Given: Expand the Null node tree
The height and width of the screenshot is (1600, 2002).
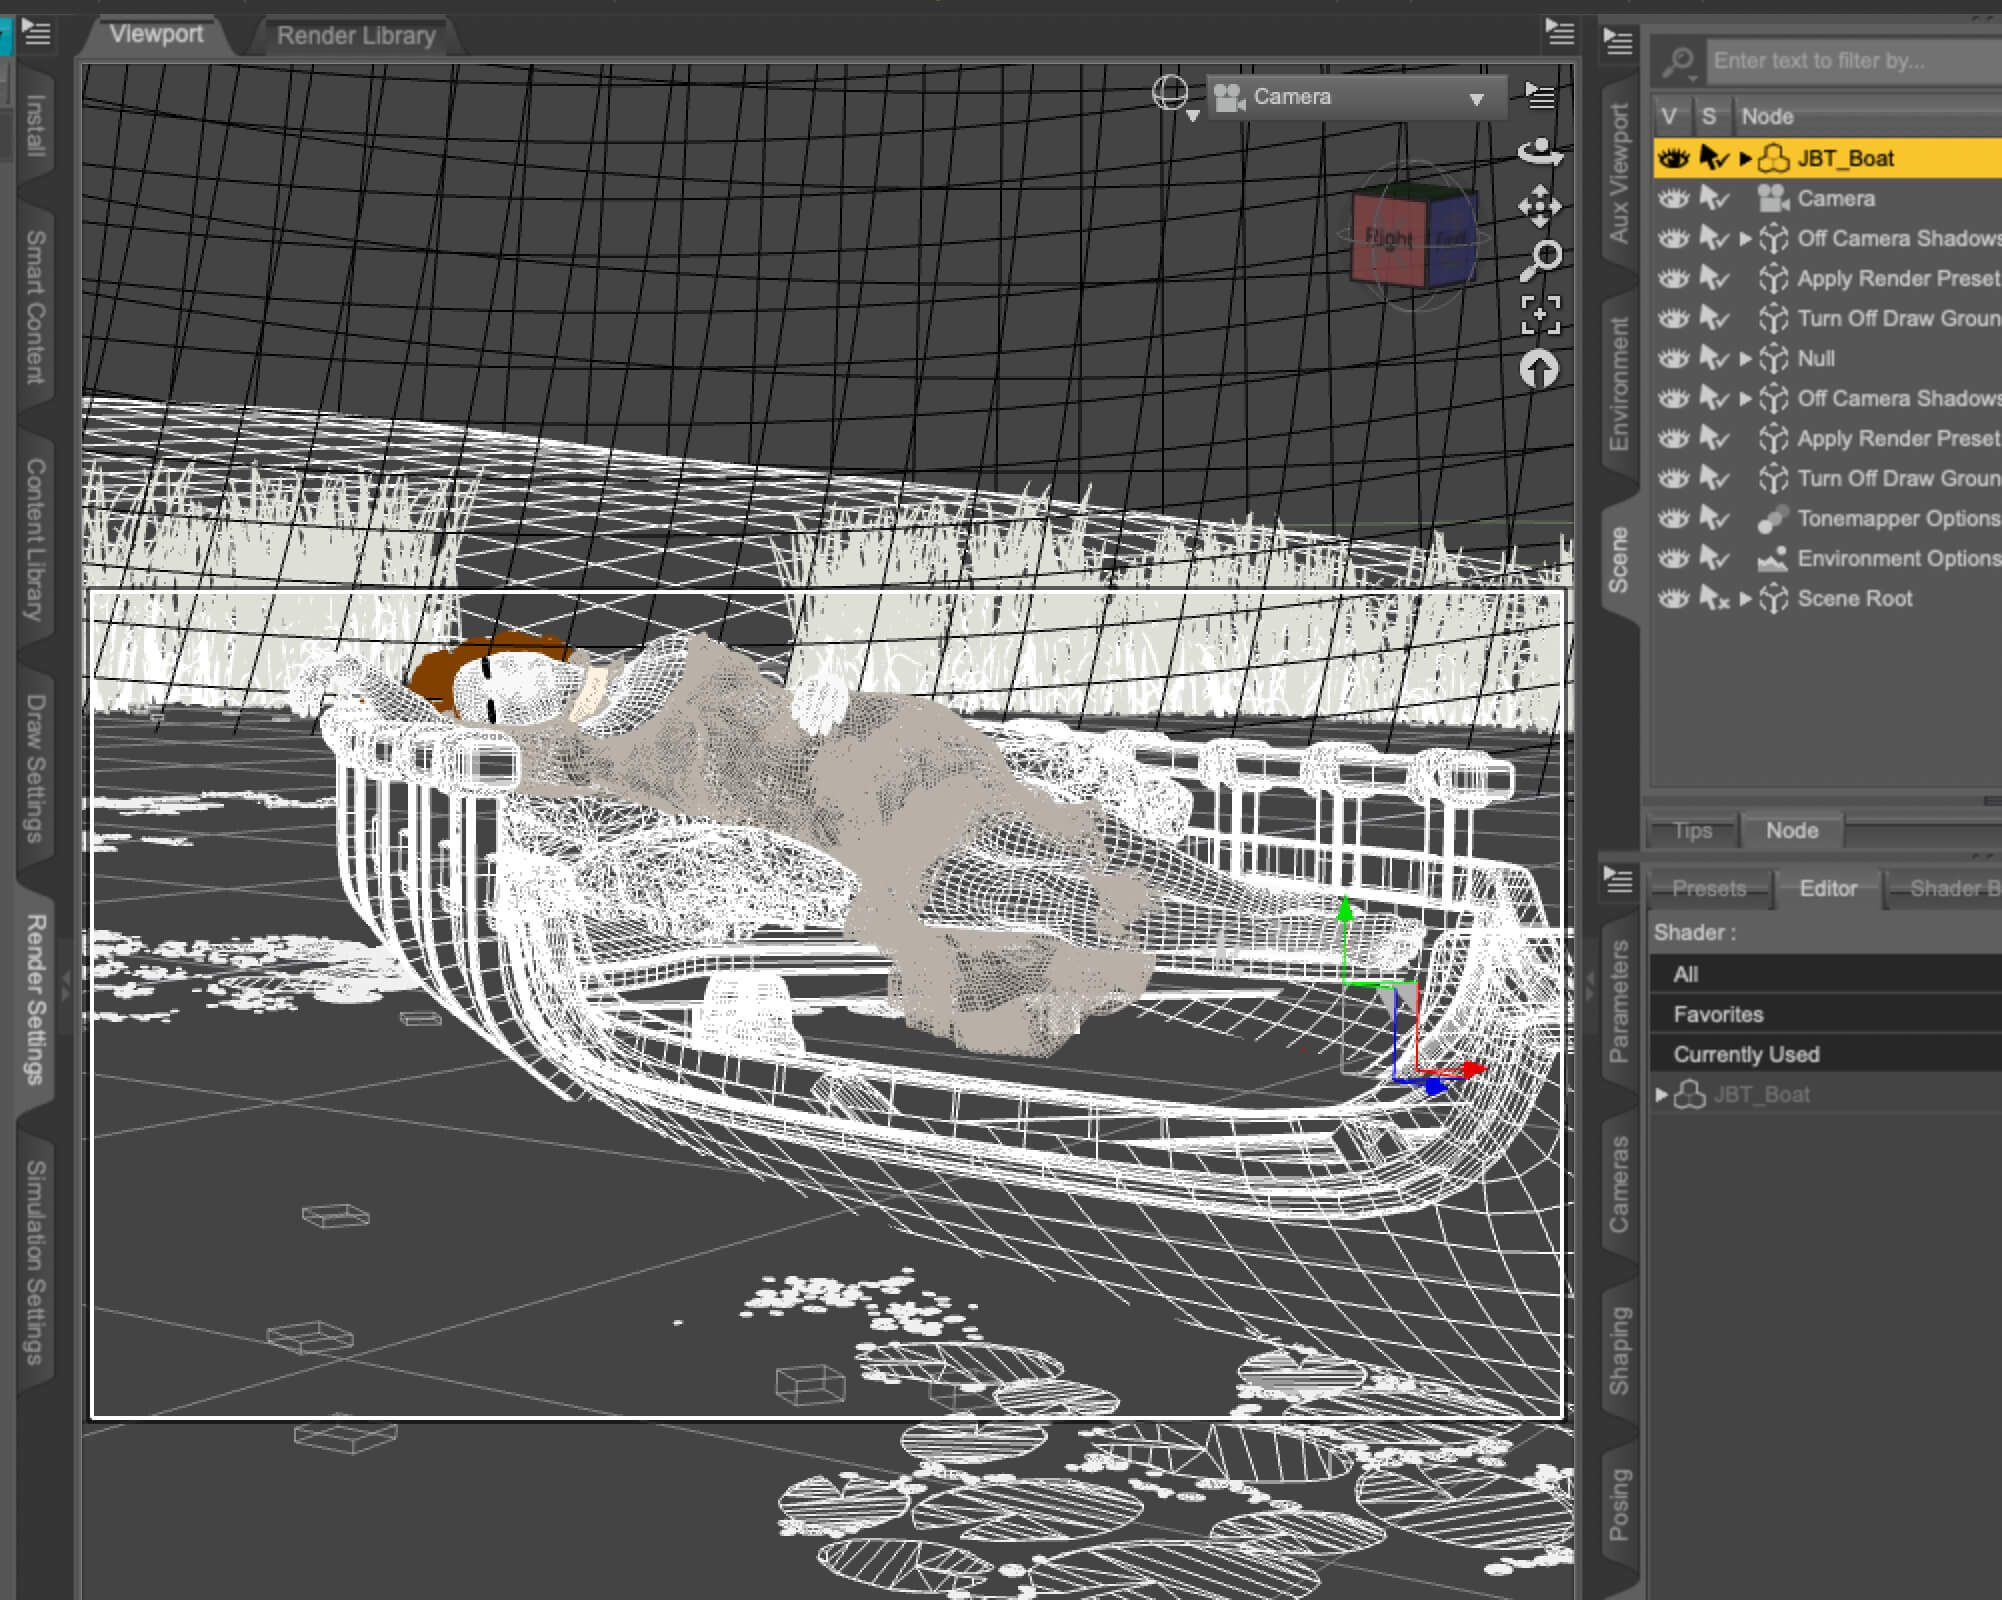Looking at the screenshot, I should [1745, 358].
